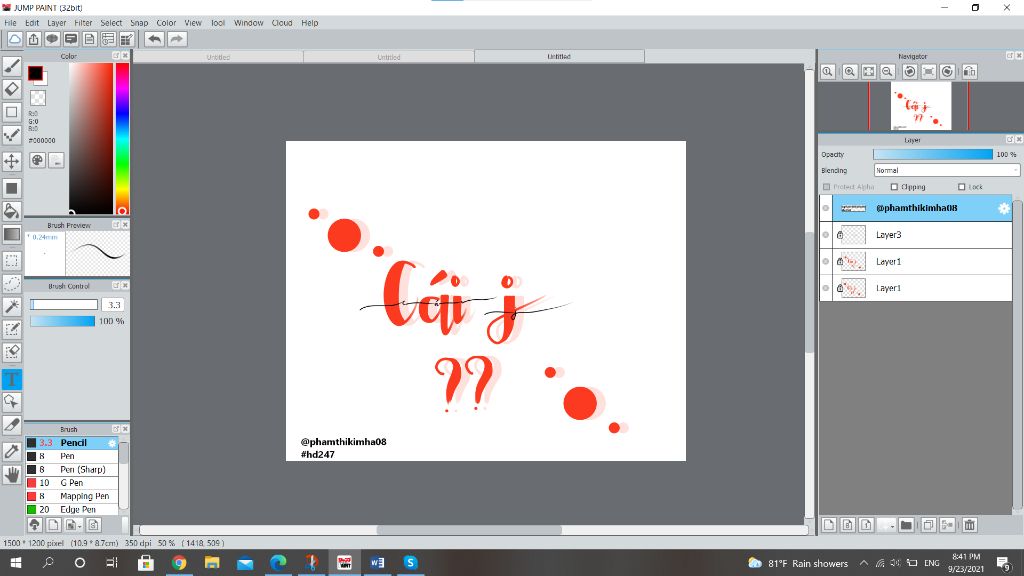Open the Snap menu
This screenshot has width=1024, height=576.
139,23
